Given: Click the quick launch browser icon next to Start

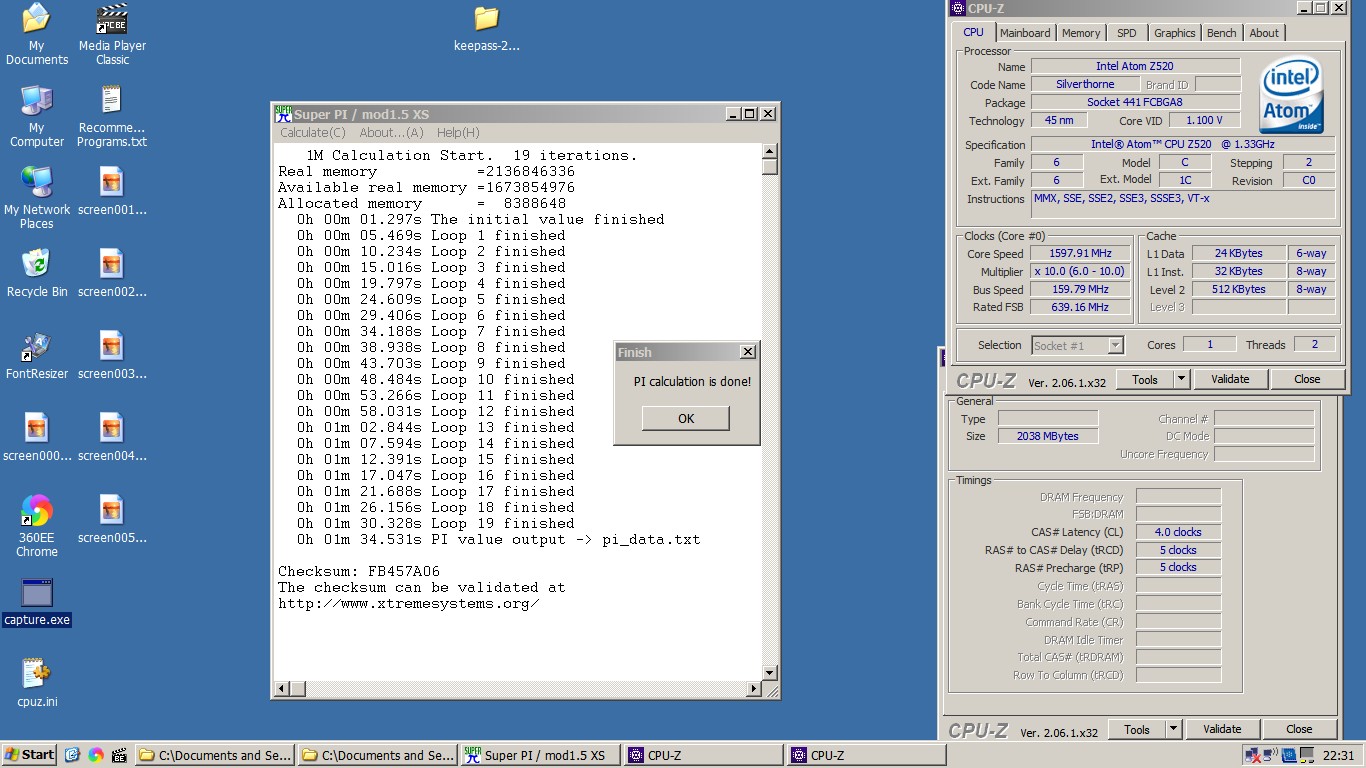Looking at the screenshot, I should 72,755.
